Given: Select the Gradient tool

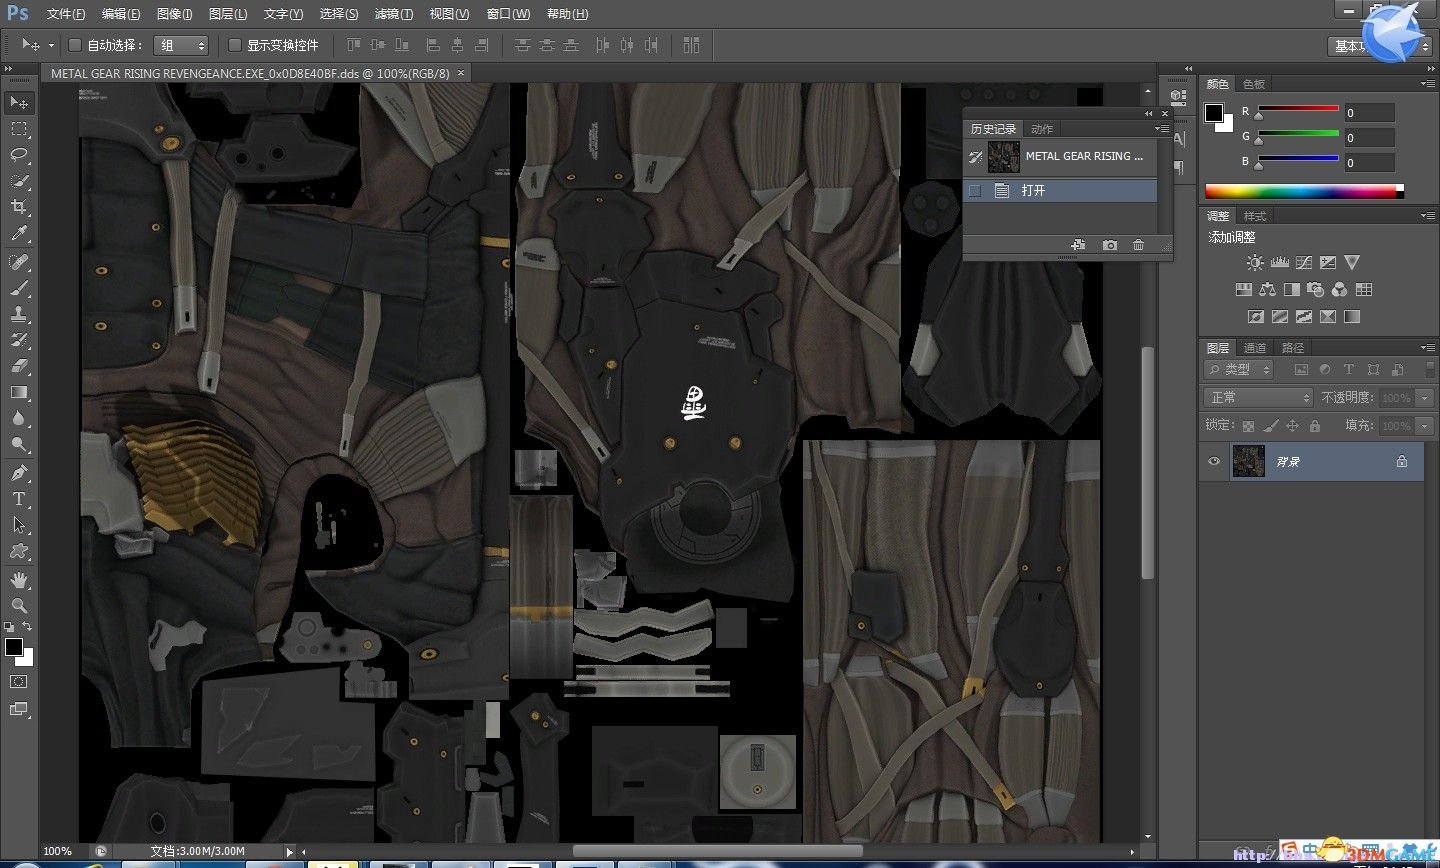Looking at the screenshot, I should 18,392.
